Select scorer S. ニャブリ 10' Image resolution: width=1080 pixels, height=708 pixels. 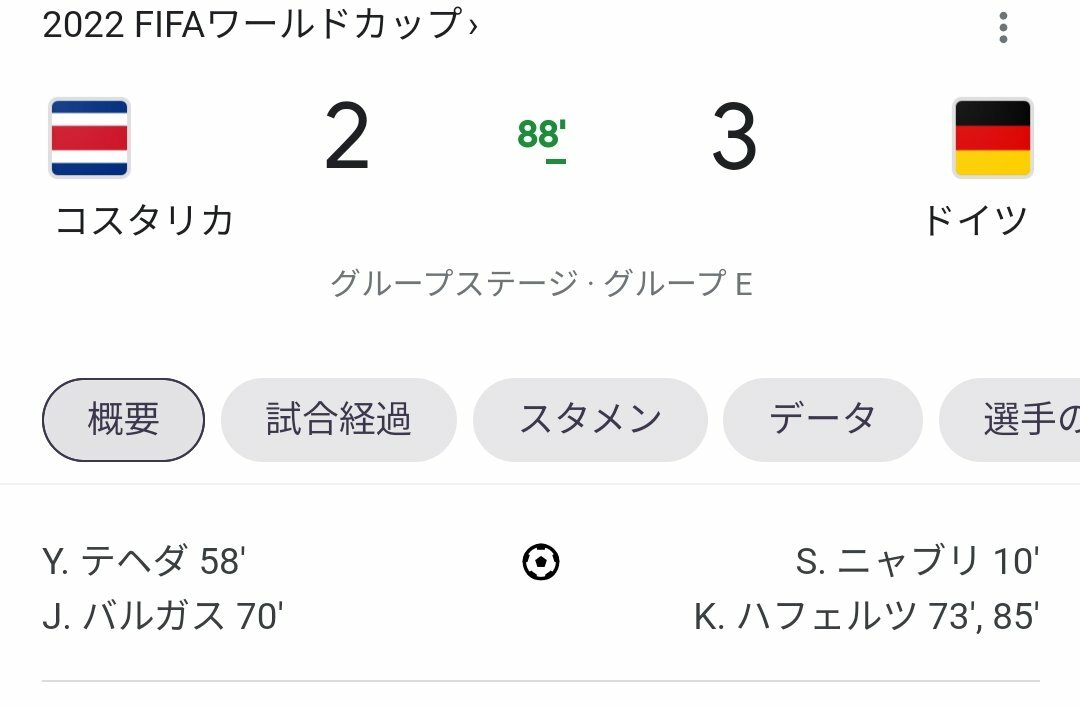[917, 562]
